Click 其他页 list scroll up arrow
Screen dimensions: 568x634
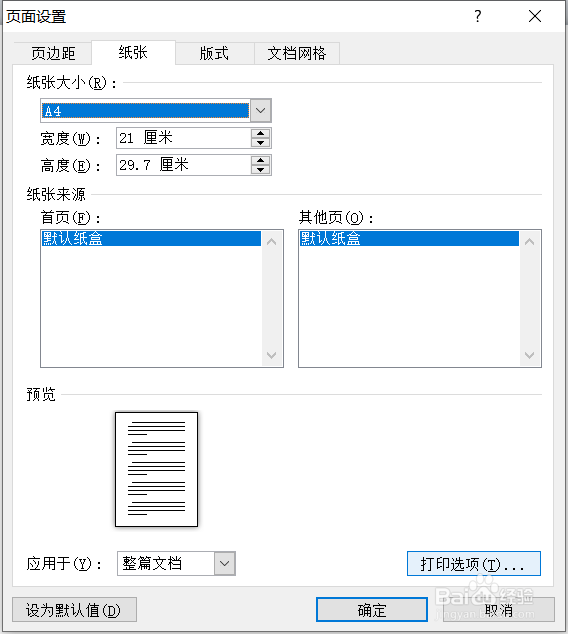click(x=530, y=242)
